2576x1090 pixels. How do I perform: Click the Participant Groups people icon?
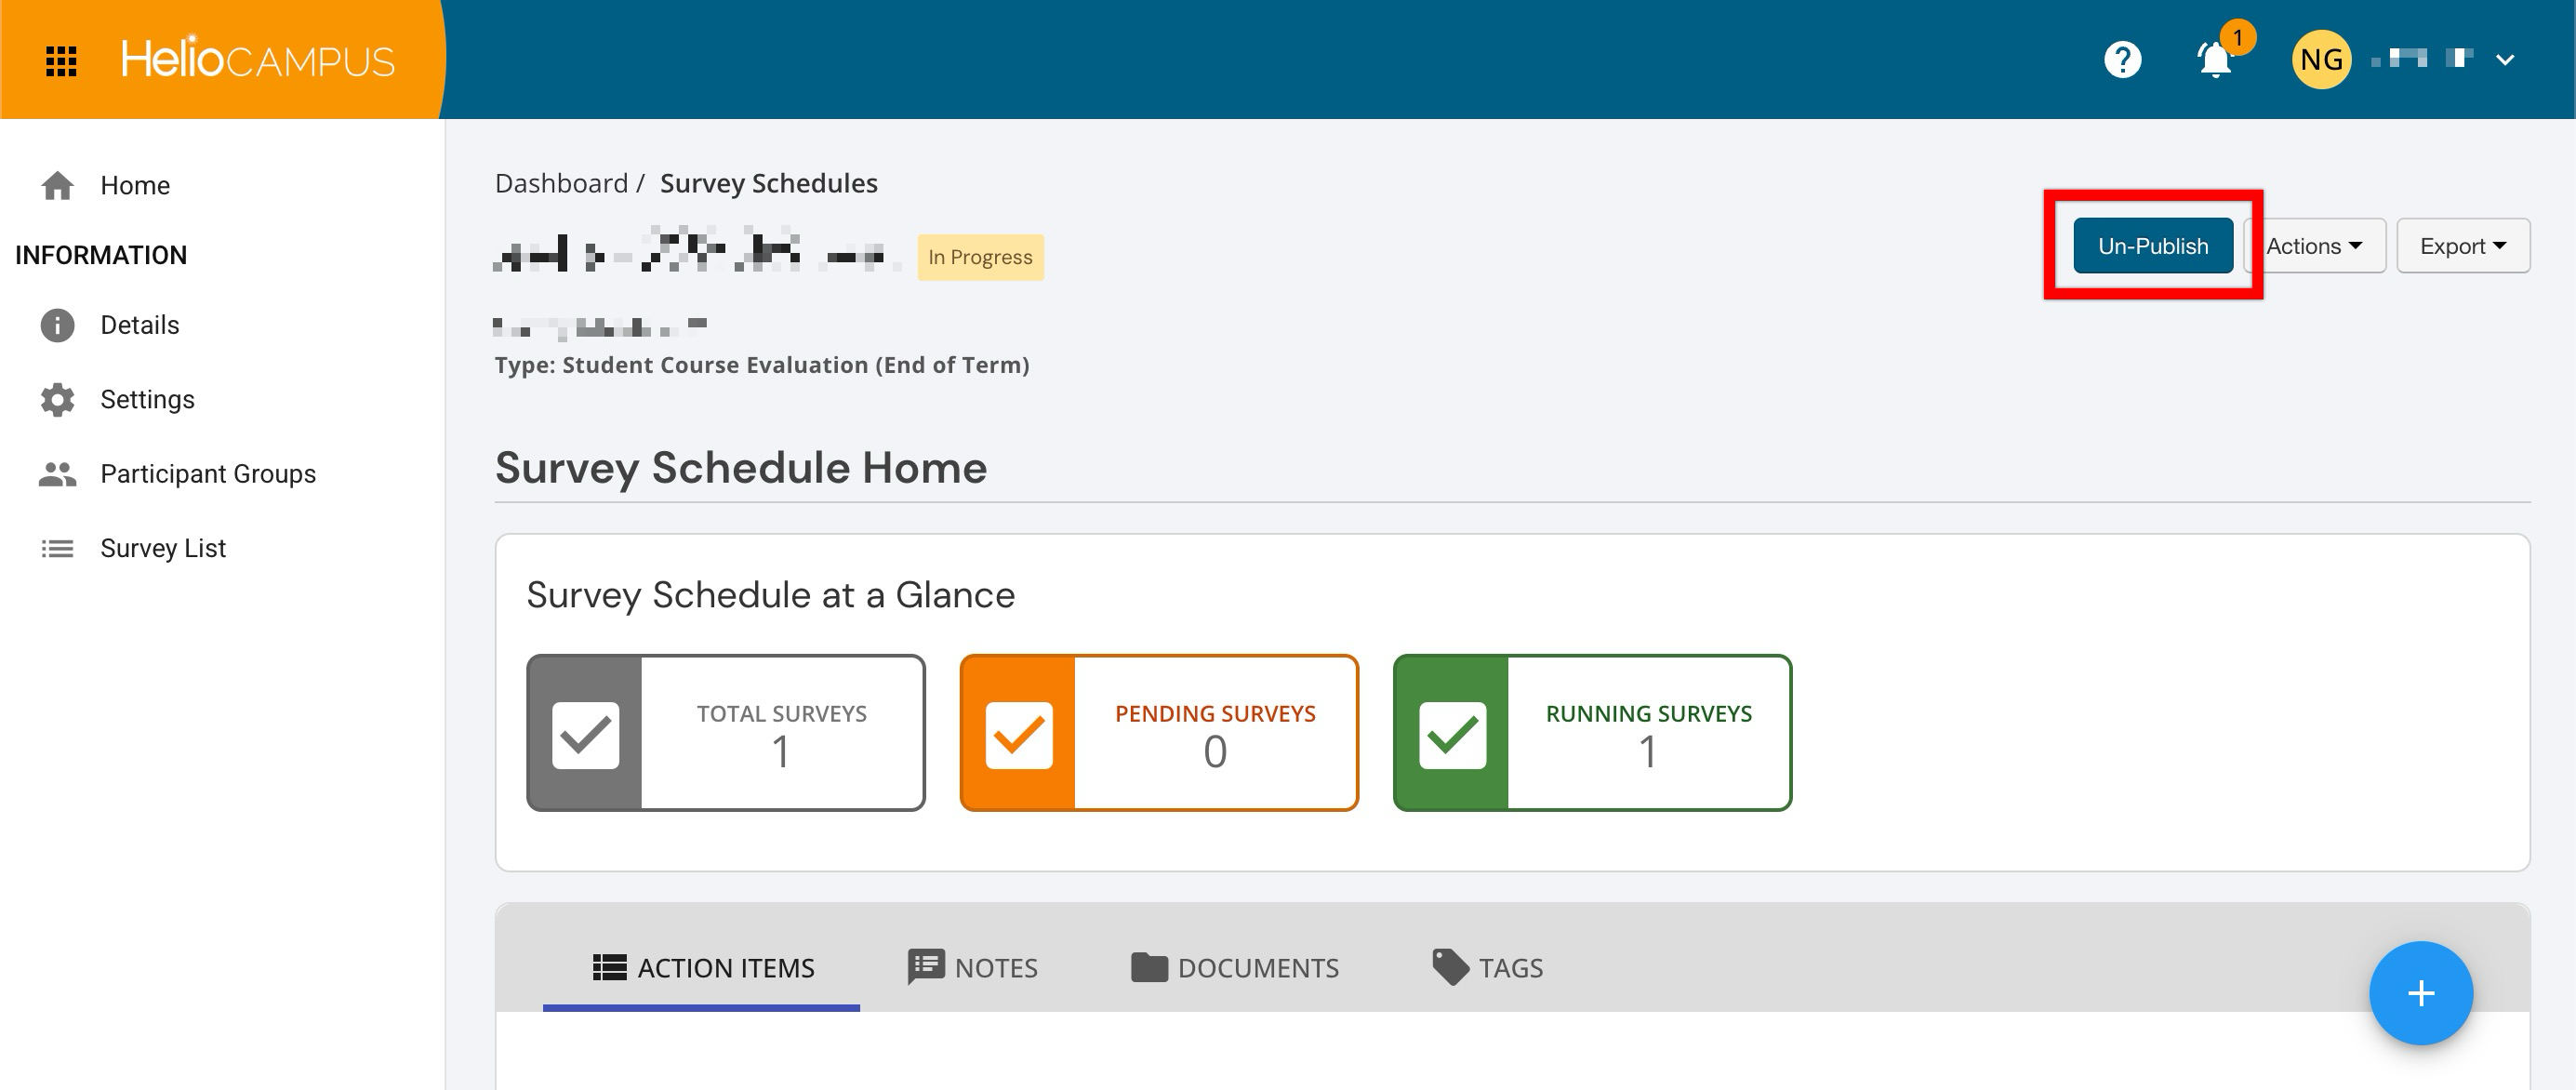(57, 474)
